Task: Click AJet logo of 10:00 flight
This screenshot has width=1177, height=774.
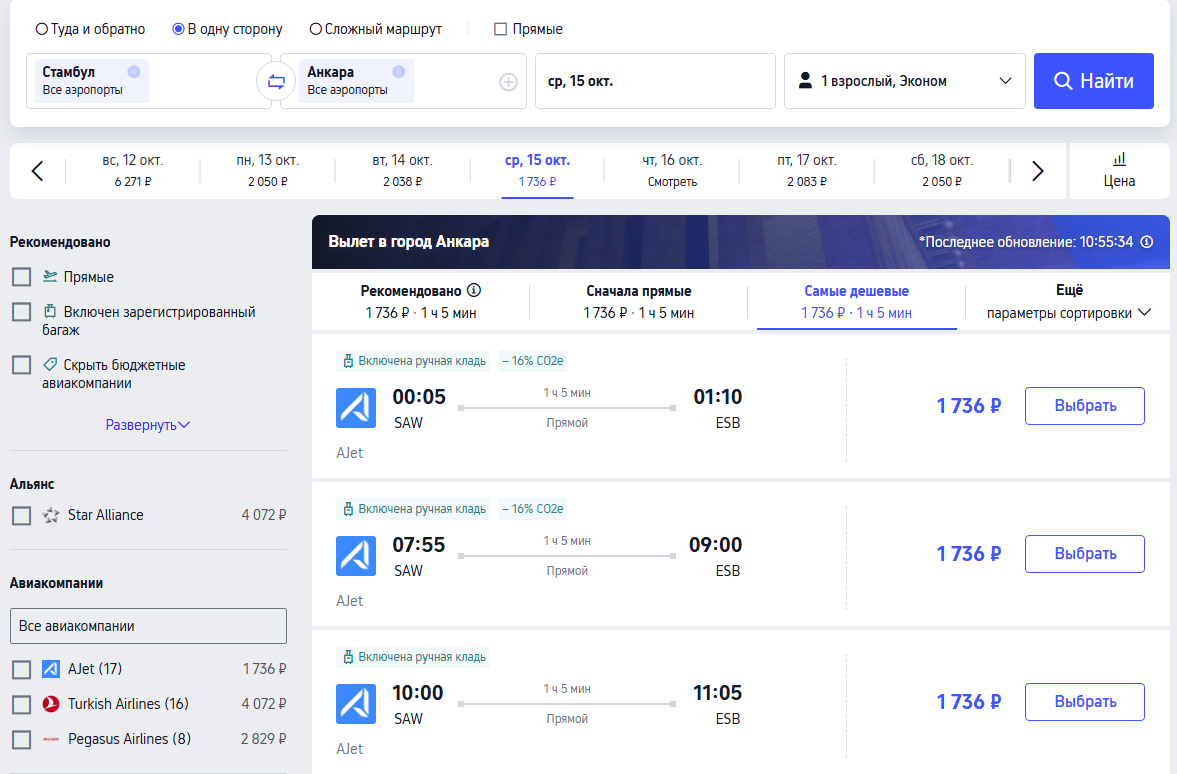Action: pos(356,703)
